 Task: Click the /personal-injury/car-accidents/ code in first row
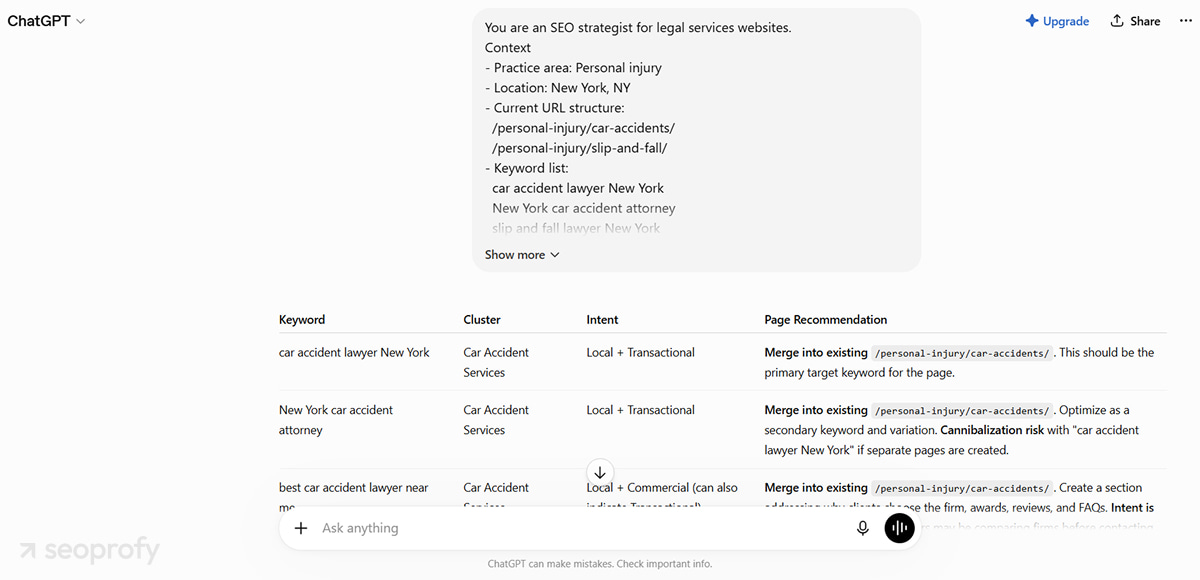click(963, 353)
